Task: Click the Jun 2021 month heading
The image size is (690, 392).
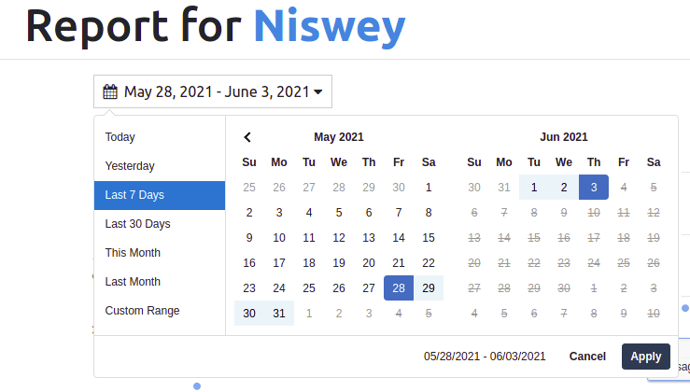Action: 564,137
